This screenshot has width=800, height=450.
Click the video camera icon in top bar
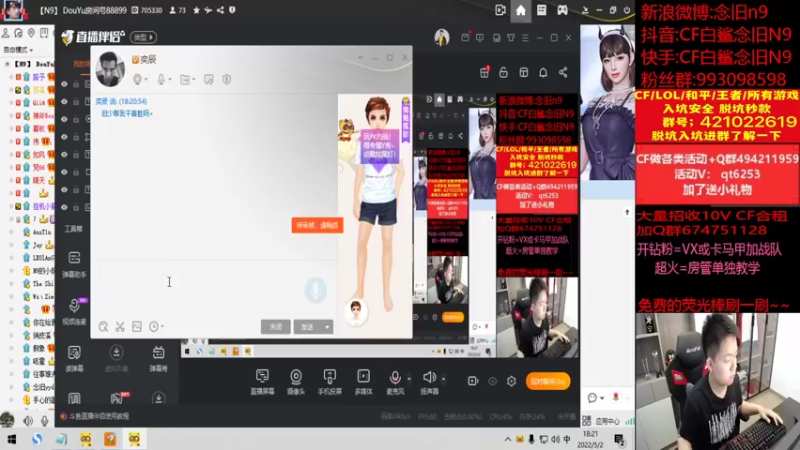point(501,10)
